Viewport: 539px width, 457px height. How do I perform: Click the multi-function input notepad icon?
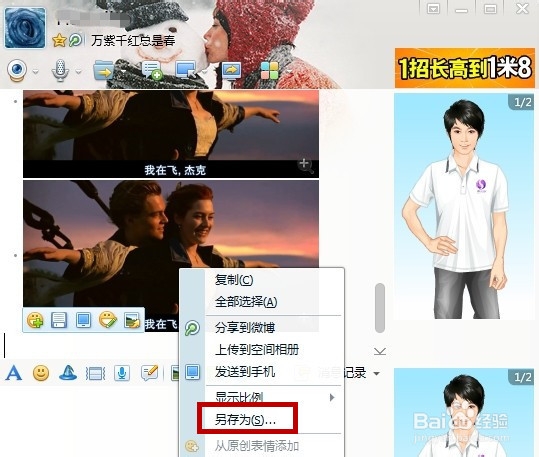point(150,373)
